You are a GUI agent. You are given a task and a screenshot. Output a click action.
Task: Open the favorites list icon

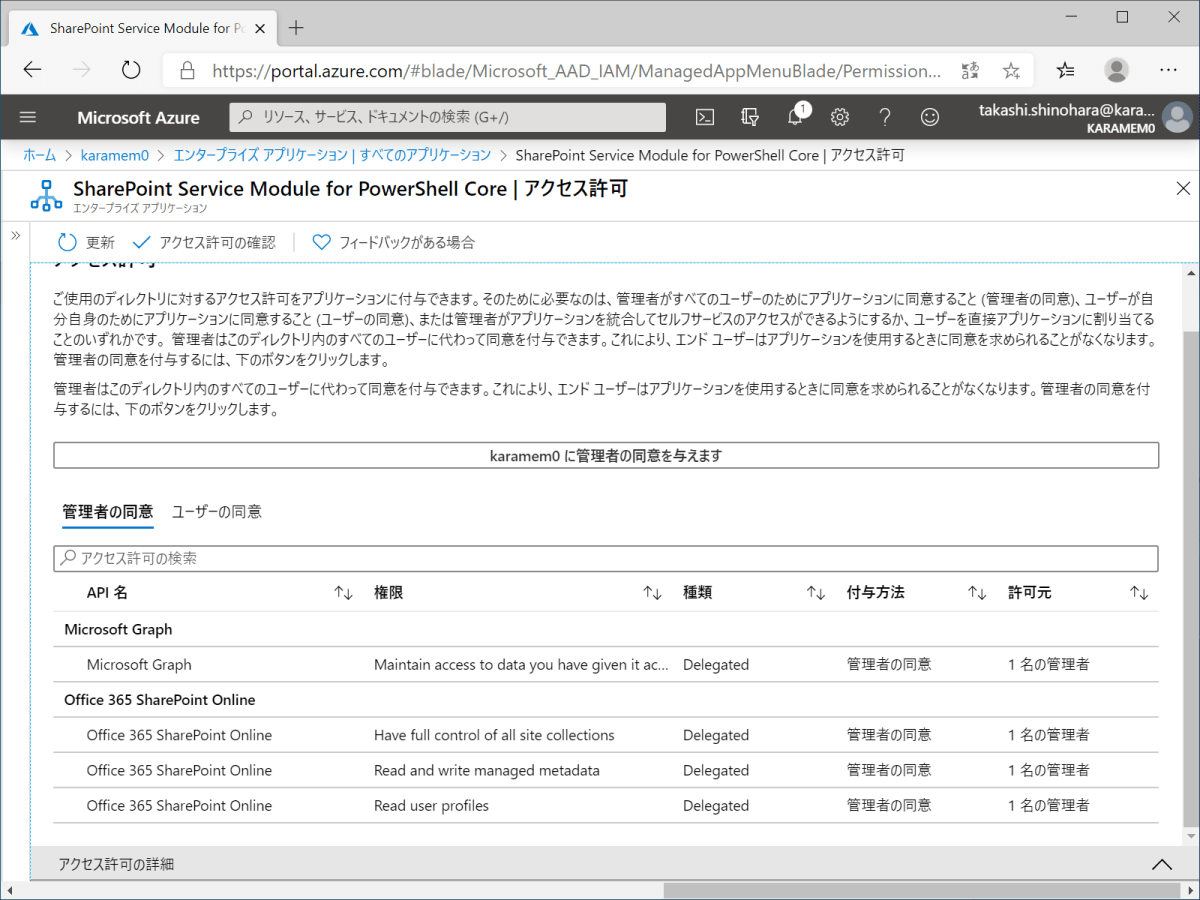1066,70
